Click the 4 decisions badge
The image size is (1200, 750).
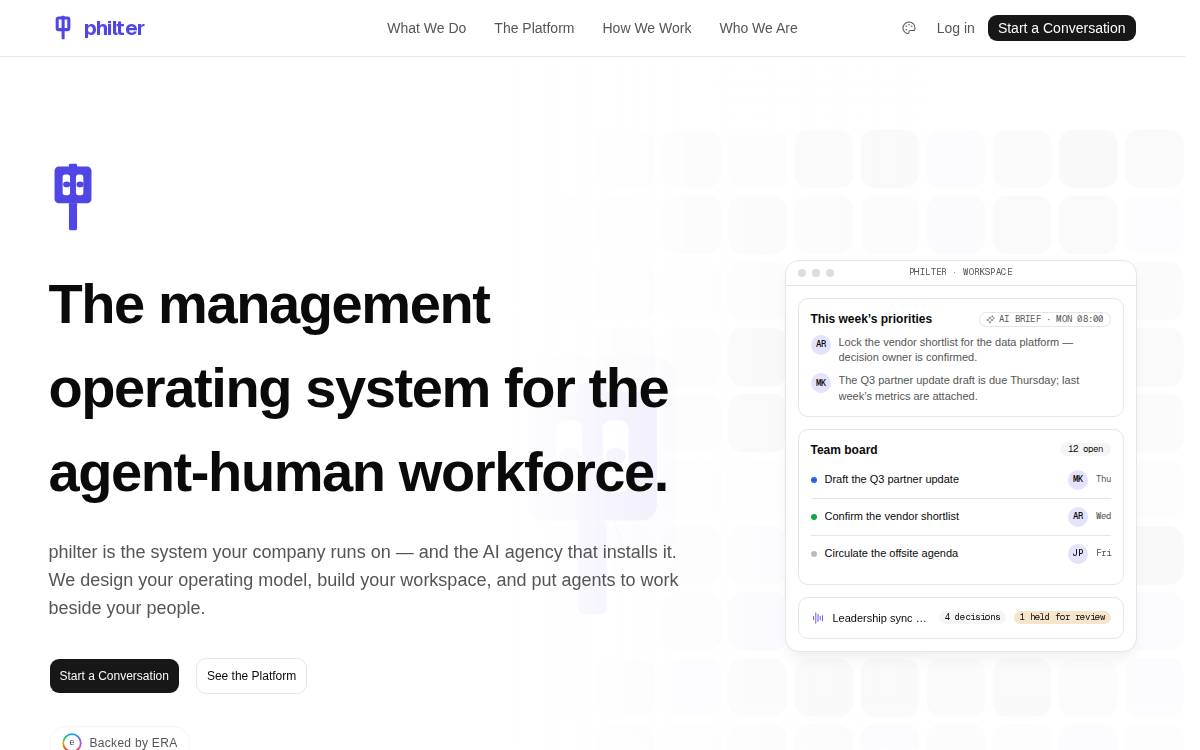click(x=973, y=618)
